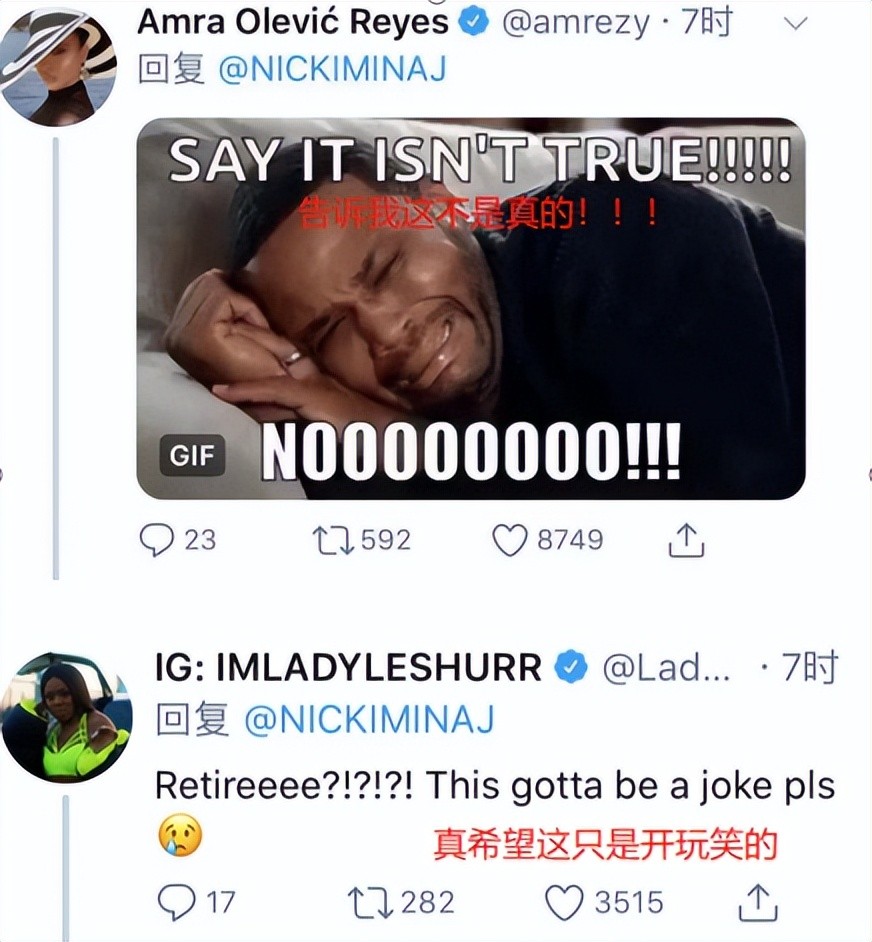Screen dimensions: 872x942
Task: Open IMLADYLESHURR's profile avatar
Action: pyautogui.click(x=66, y=718)
